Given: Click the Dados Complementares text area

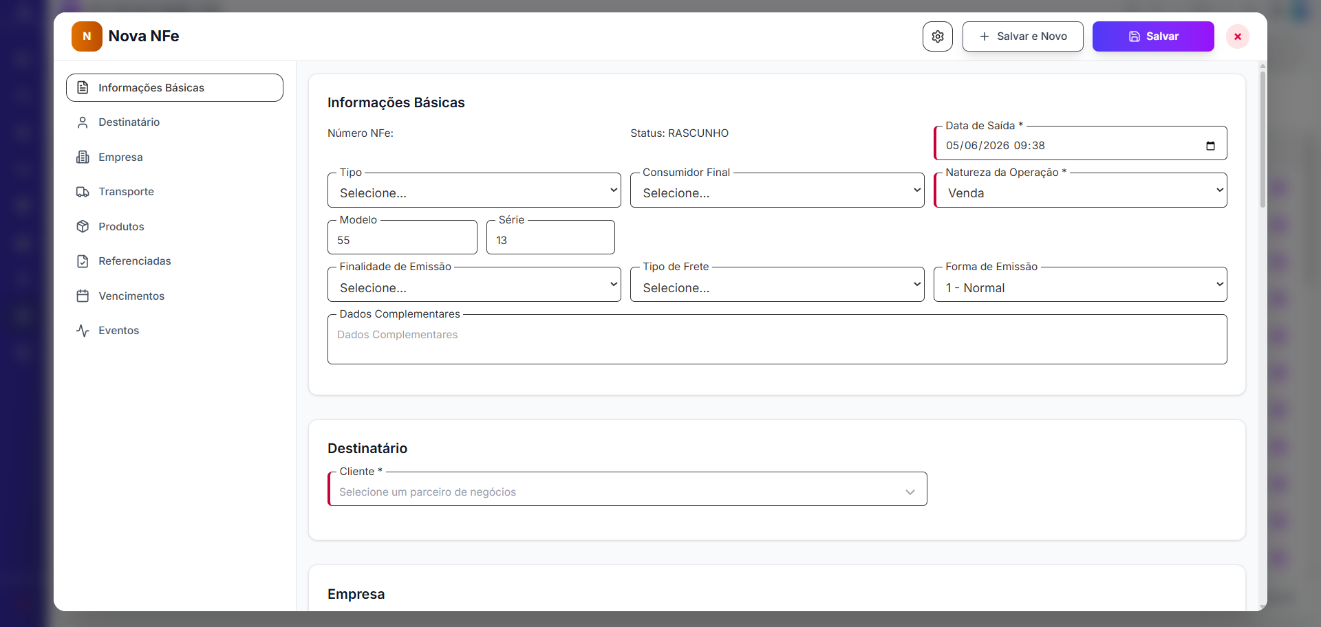Looking at the screenshot, I should [x=777, y=341].
